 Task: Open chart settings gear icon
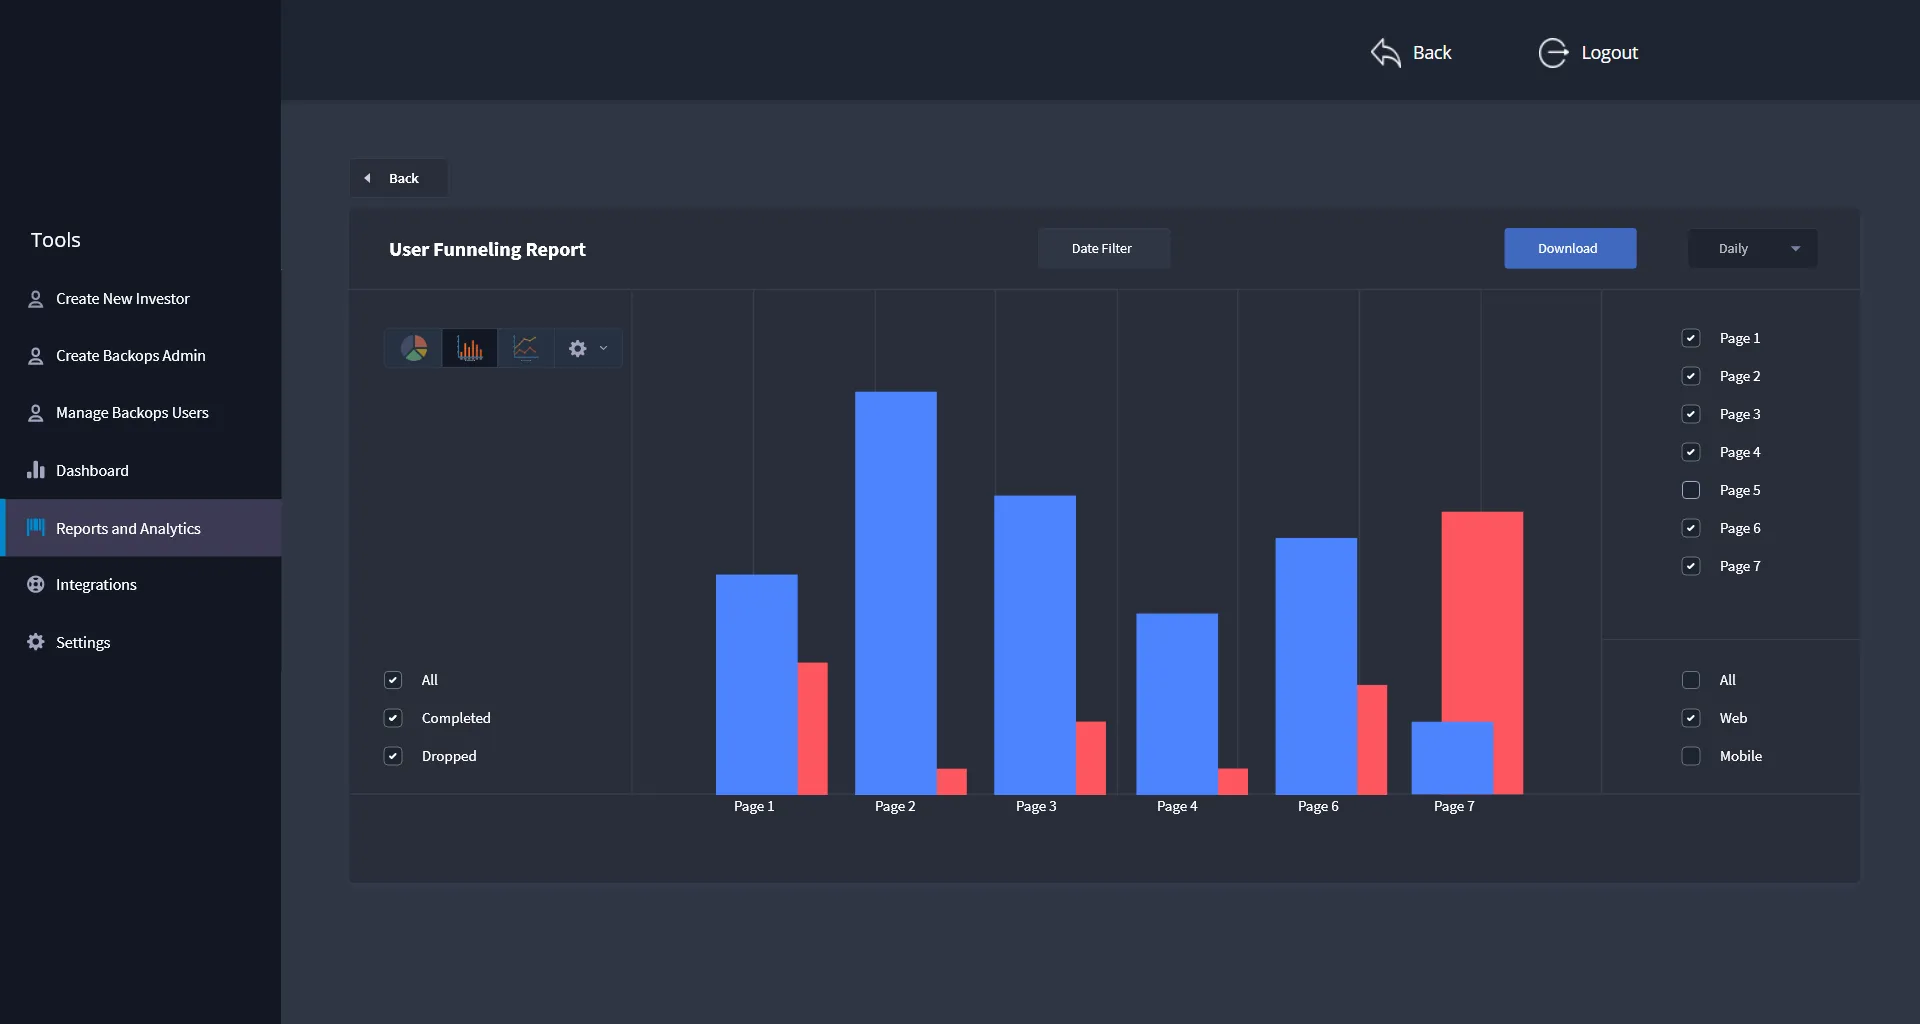[x=578, y=348]
